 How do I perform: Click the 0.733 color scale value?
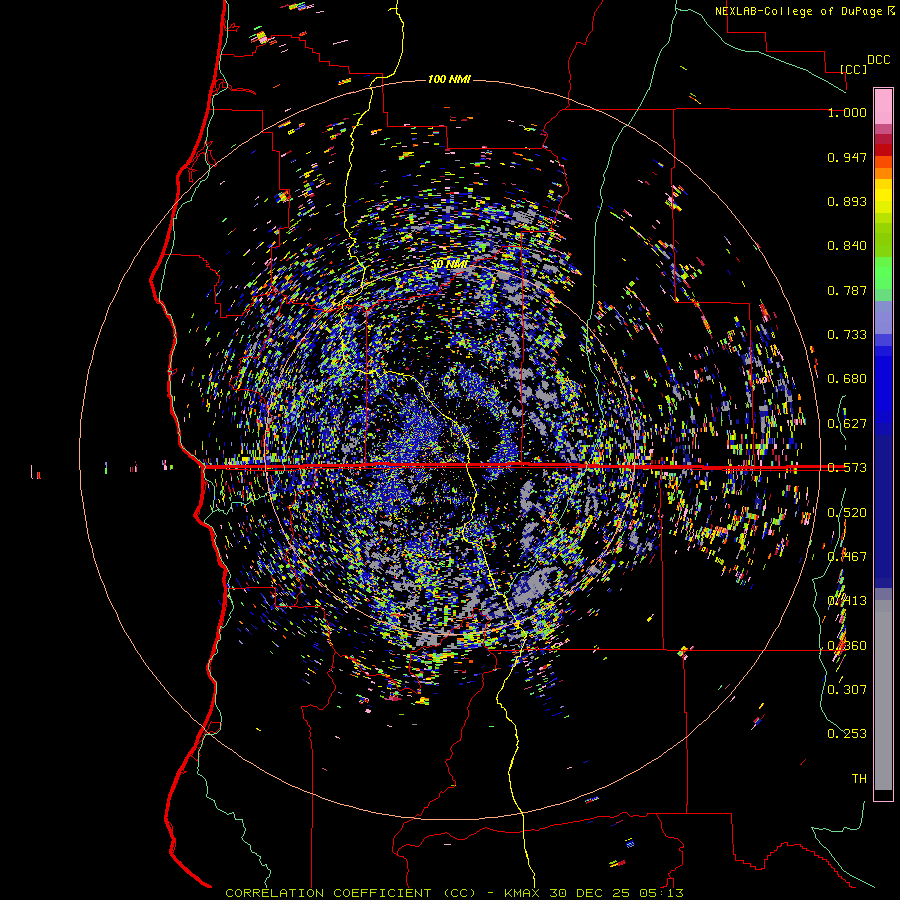[x=847, y=335]
